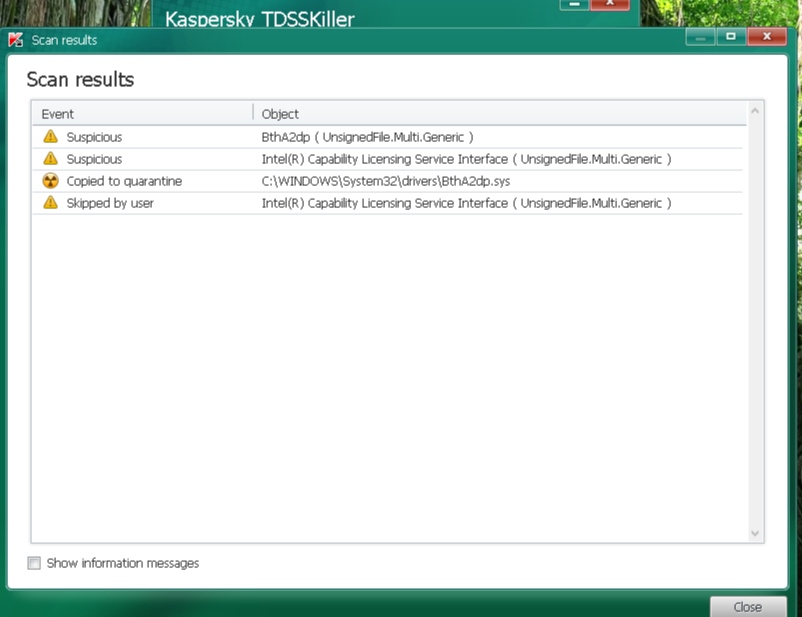Image resolution: width=802 pixels, height=617 pixels.
Task: Click scrollbar up arrow in results list
Action: point(755,111)
